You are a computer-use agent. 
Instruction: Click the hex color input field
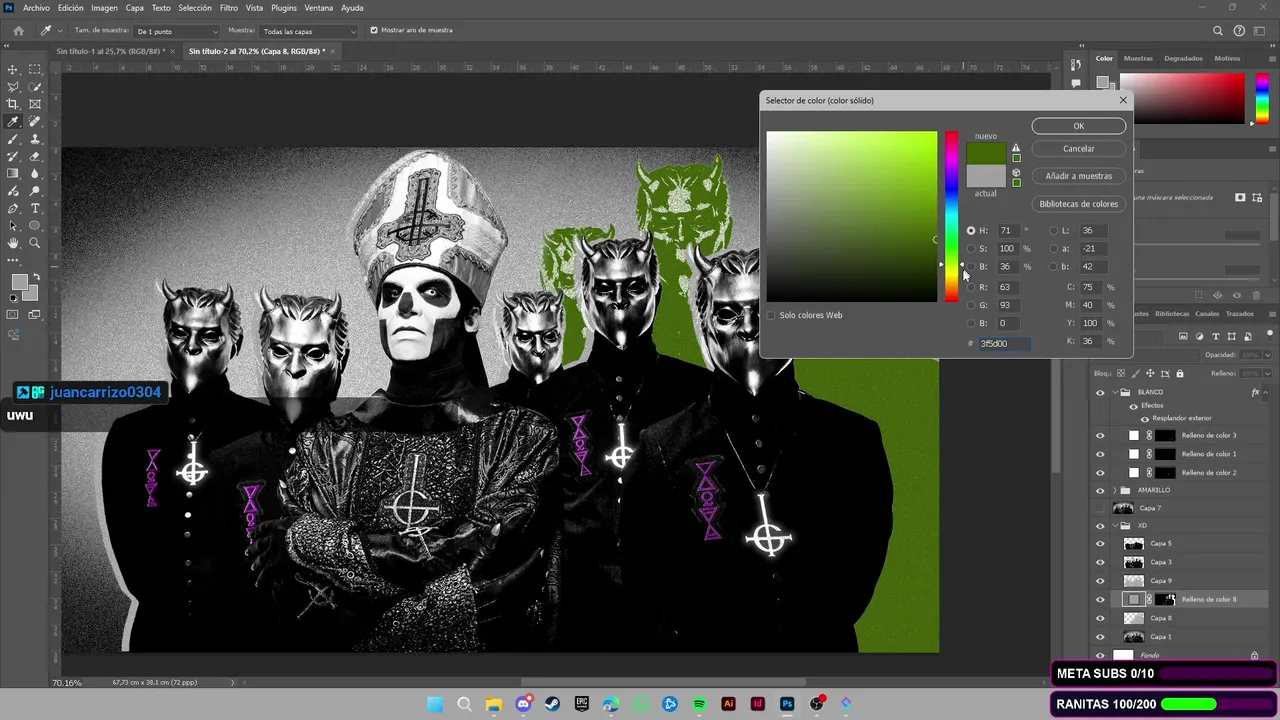1003,343
